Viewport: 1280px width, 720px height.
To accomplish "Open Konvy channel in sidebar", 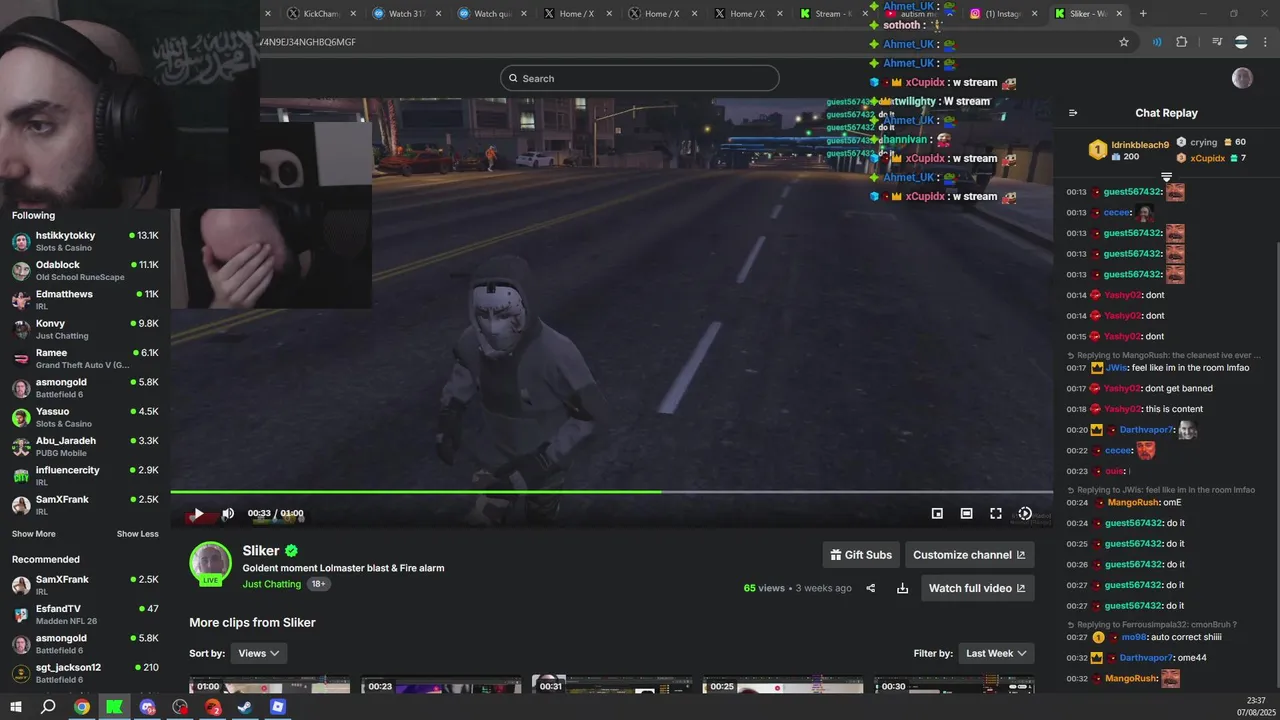I will (85, 329).
